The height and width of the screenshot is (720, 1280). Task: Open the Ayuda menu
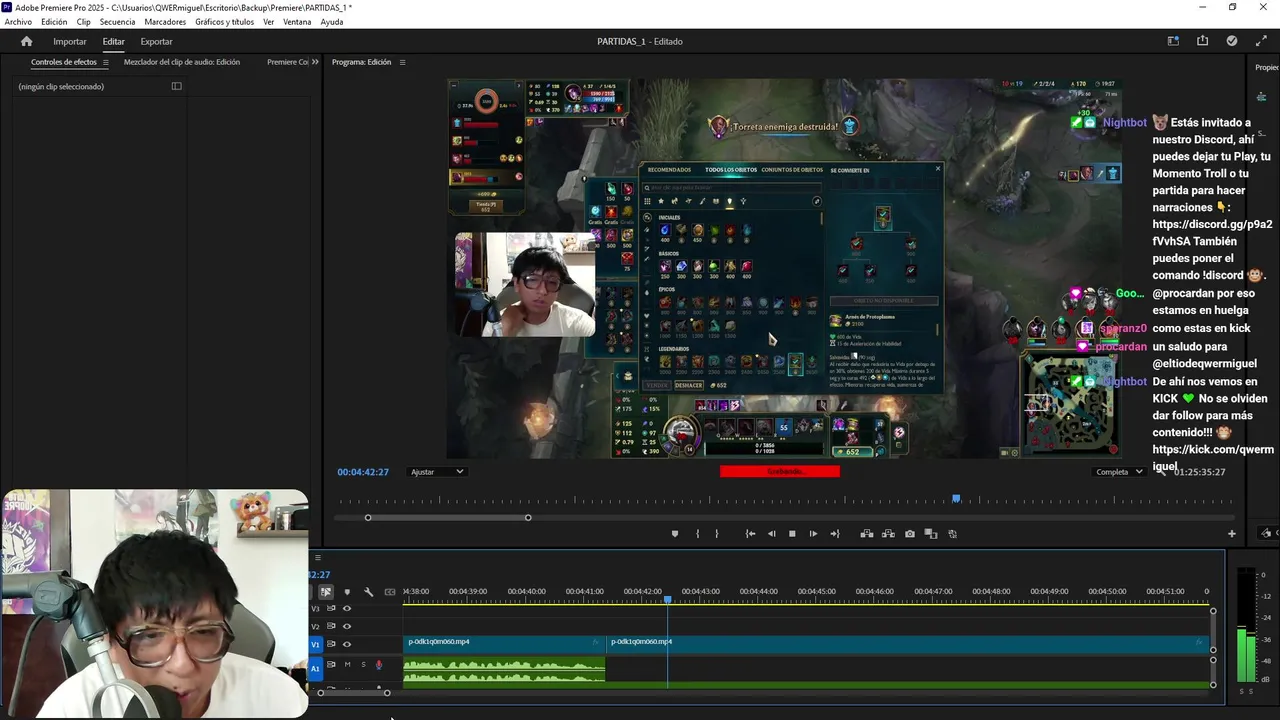(332, 22)
